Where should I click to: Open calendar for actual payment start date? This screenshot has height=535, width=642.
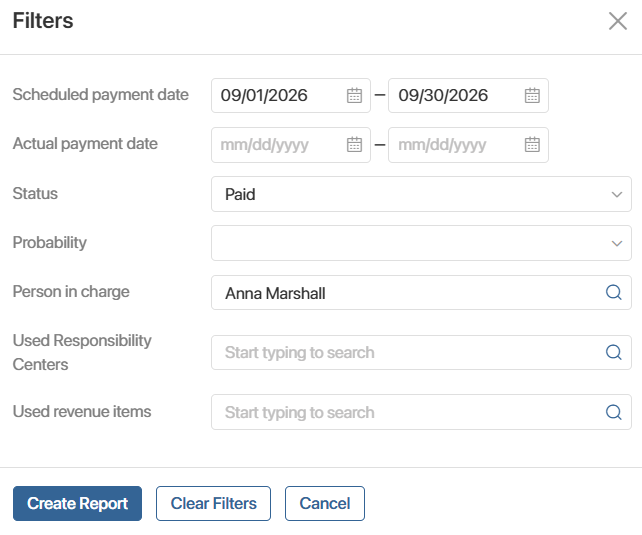[x=354, y=144]
